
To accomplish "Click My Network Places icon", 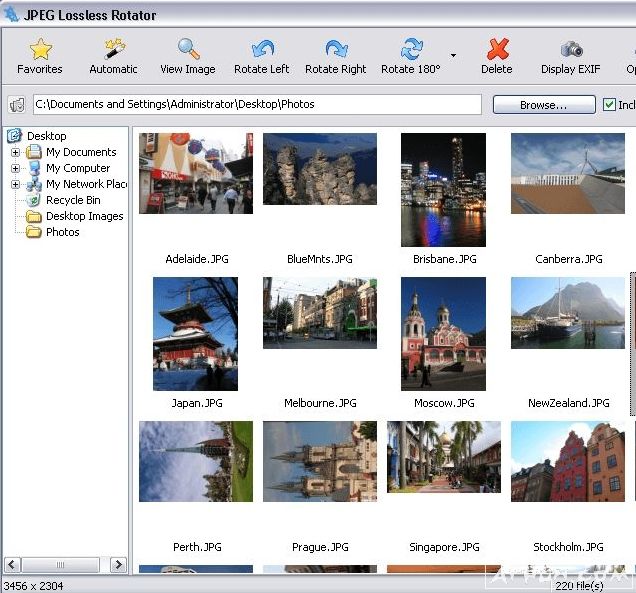I will click(x=34, y=184).
